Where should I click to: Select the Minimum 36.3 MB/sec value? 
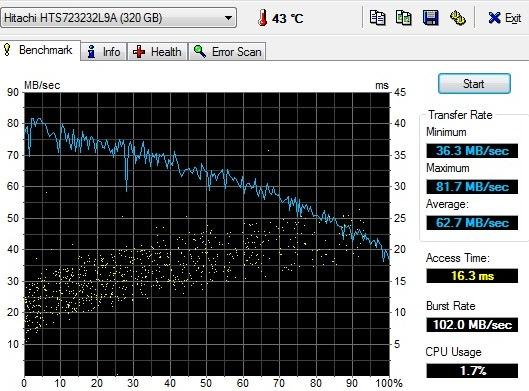(472, 150)
